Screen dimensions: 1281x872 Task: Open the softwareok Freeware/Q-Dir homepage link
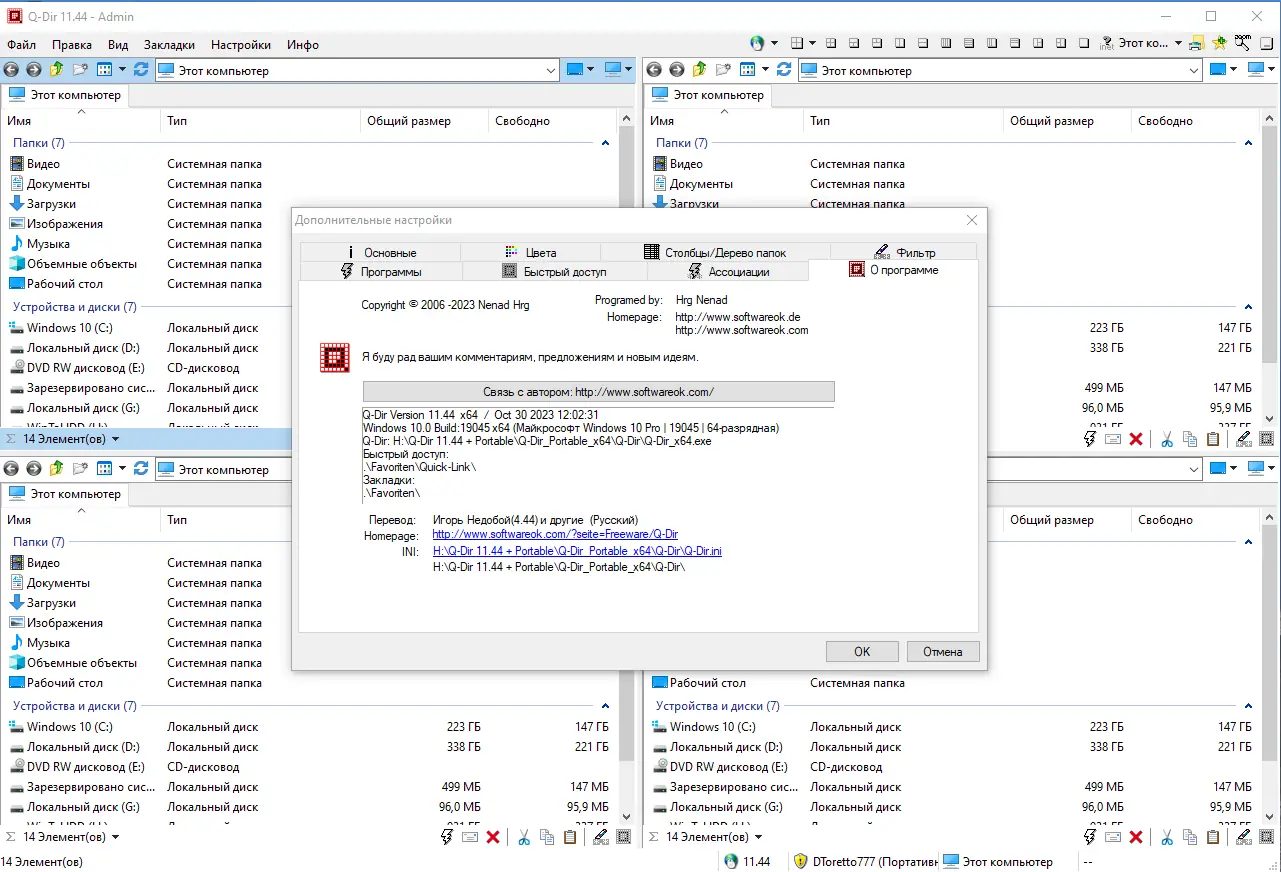pyautogui.click(x=555, y=535)
